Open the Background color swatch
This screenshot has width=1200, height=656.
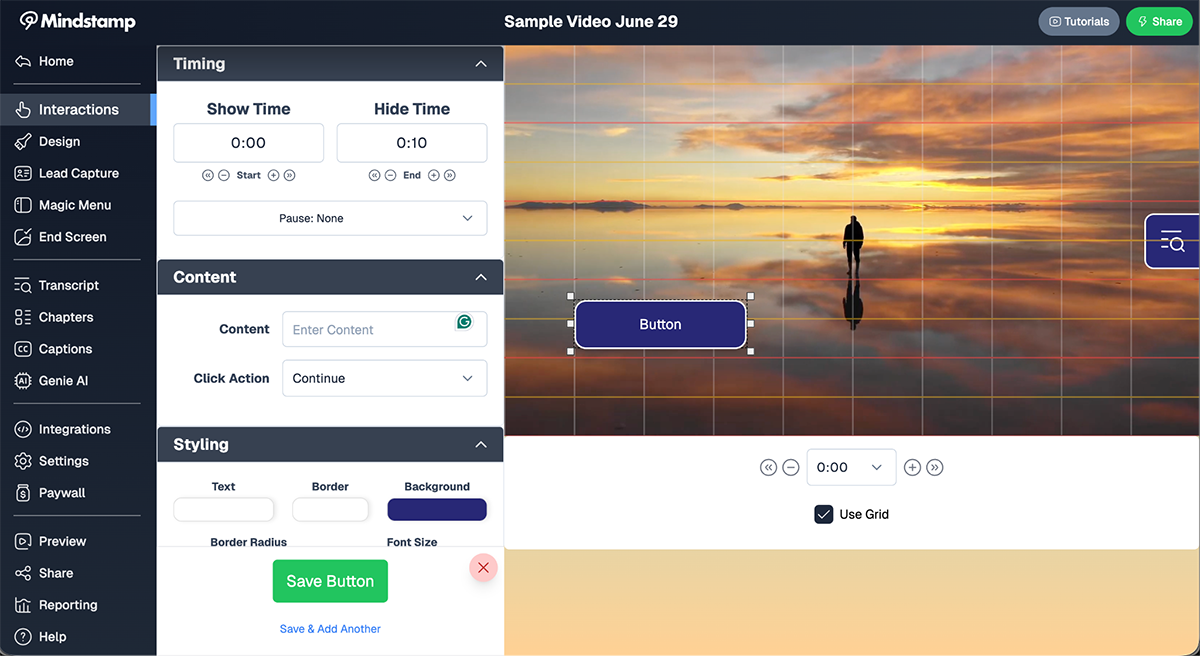437,510
